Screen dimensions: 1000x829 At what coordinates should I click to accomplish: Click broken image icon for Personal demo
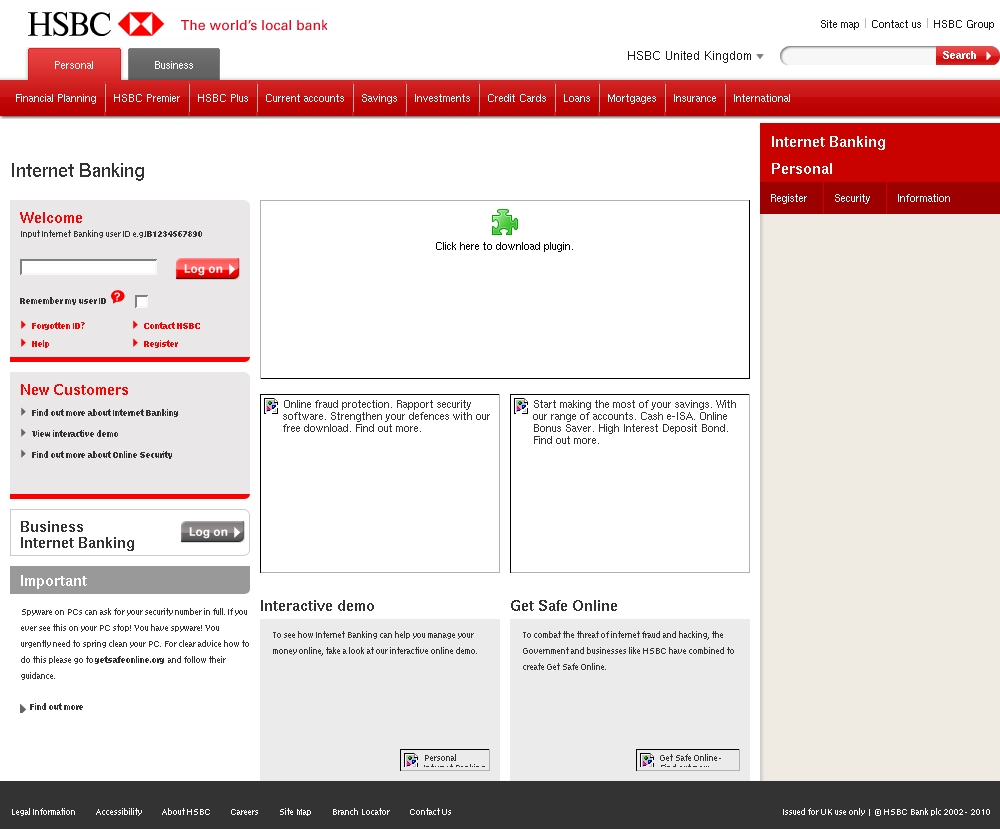coord(411,759)
